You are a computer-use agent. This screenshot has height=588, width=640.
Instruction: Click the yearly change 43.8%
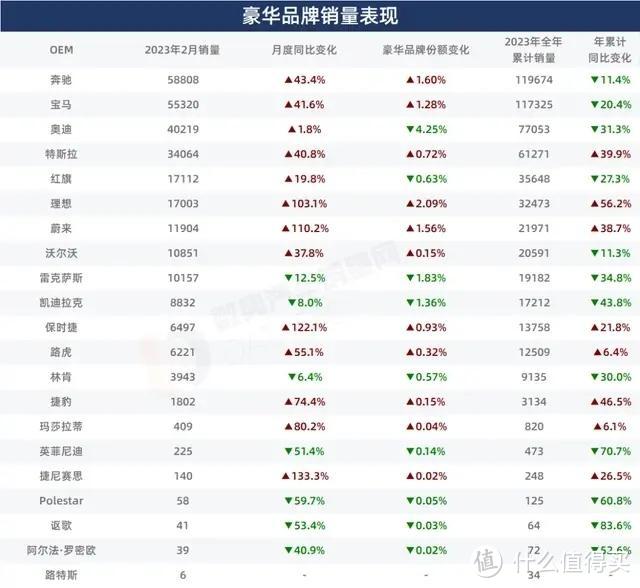point(611,302)
